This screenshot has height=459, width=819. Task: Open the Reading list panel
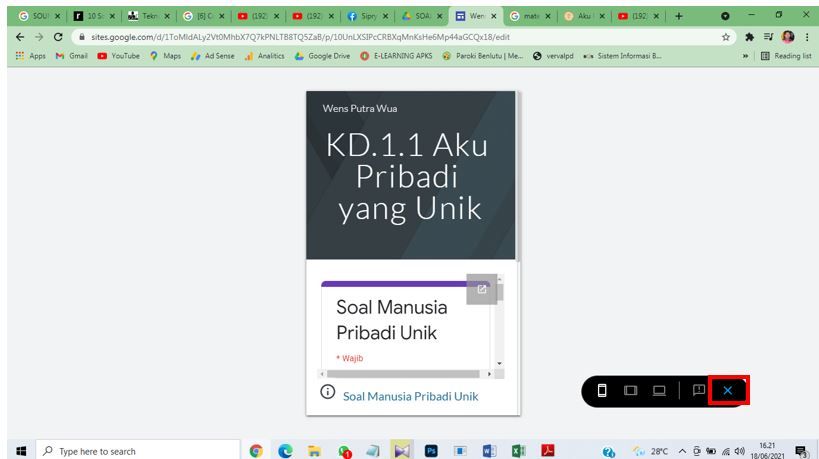click(x=786, y=56)
